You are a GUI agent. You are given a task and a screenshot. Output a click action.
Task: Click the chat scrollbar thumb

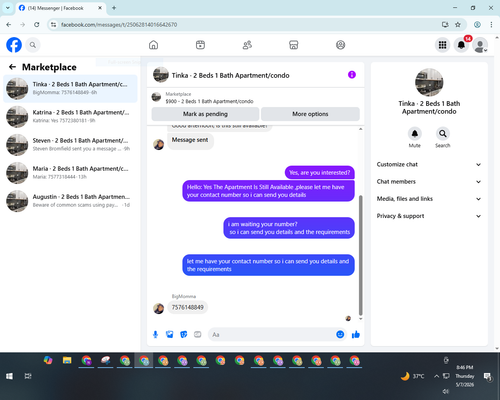pyautogui.click(x=360, y=255)
